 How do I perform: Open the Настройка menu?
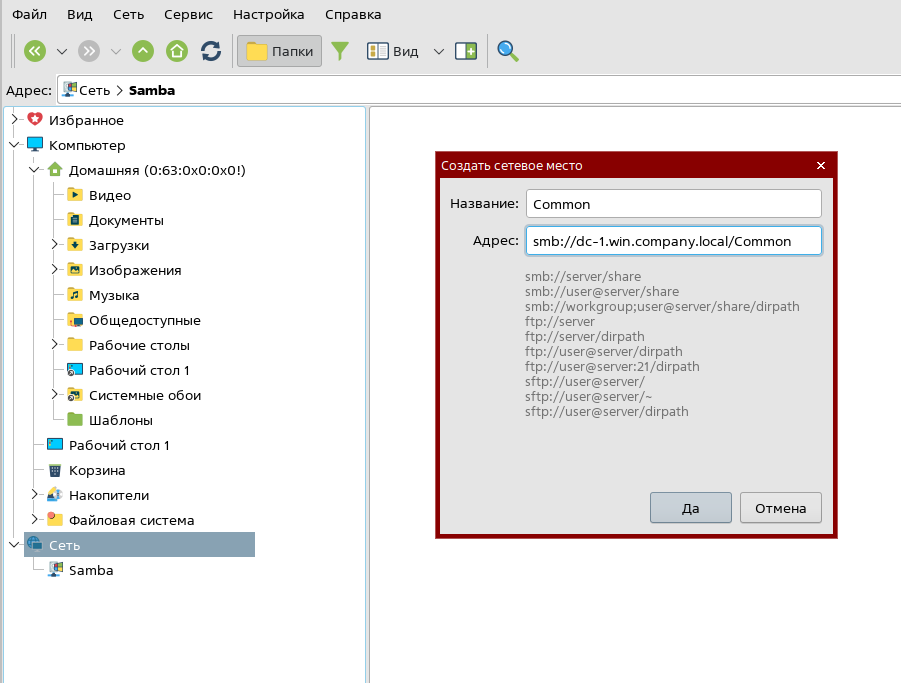(268, 14)
